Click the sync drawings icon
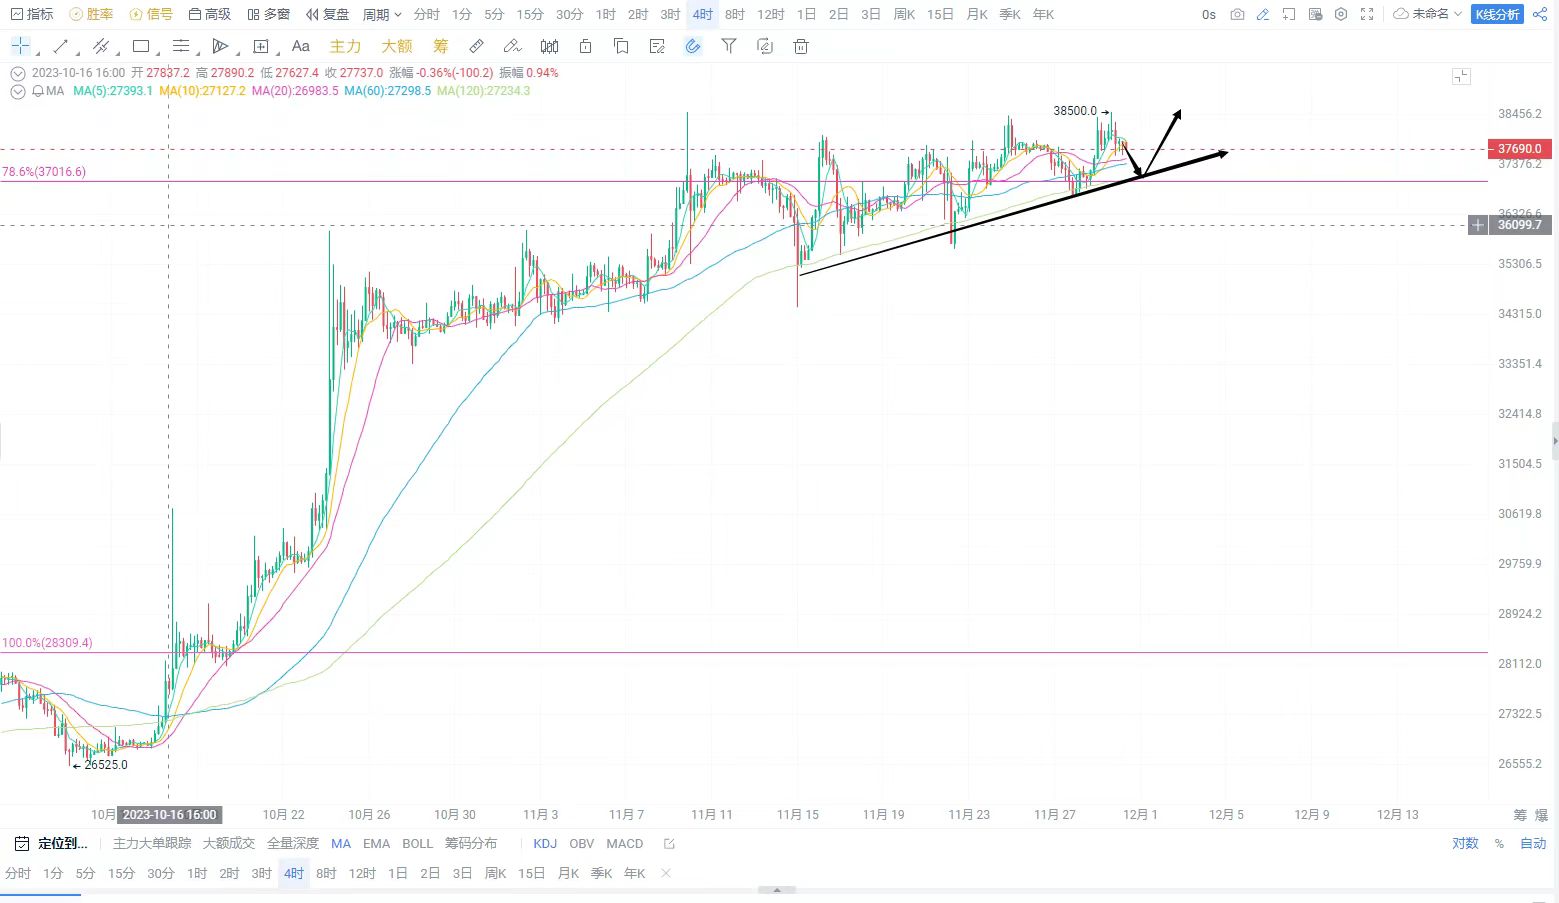This screenshot has width=1559, height=903. pyautogui.click(x=765, y=46)
